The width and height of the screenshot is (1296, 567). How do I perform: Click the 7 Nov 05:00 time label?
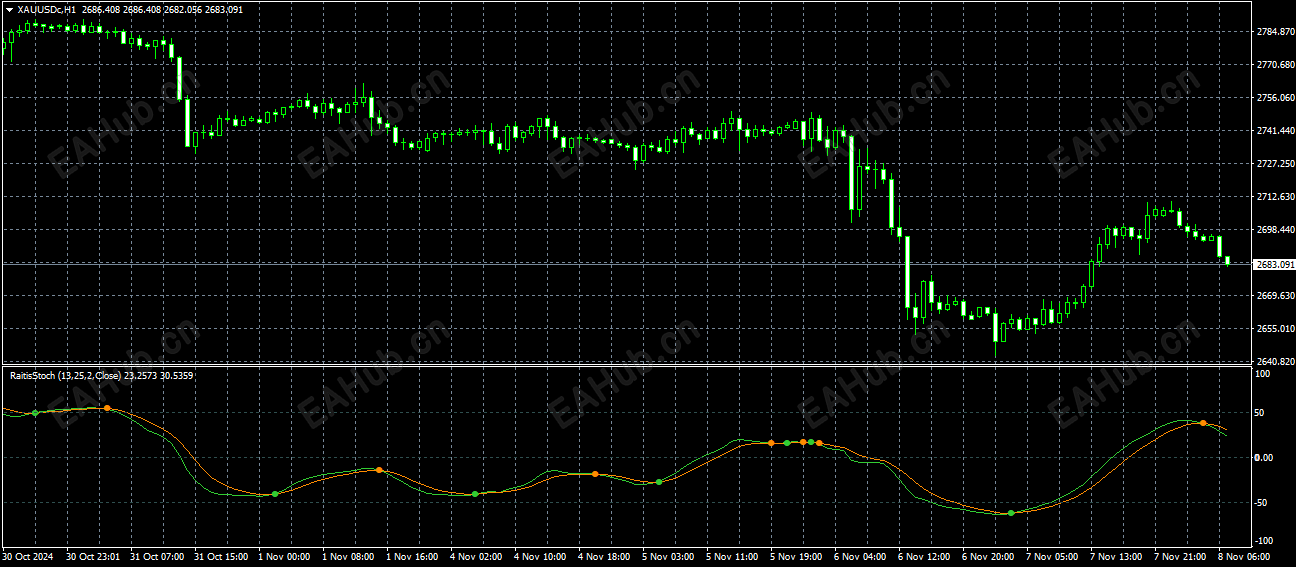[x=1052, y=556]
